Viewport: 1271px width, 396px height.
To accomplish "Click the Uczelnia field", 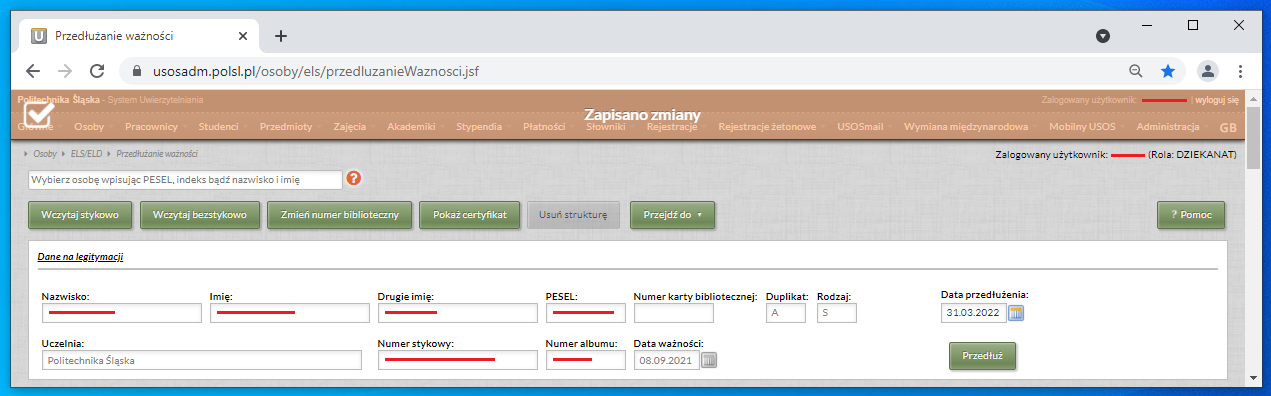I will pyautogui.click(x=202, y=360).
